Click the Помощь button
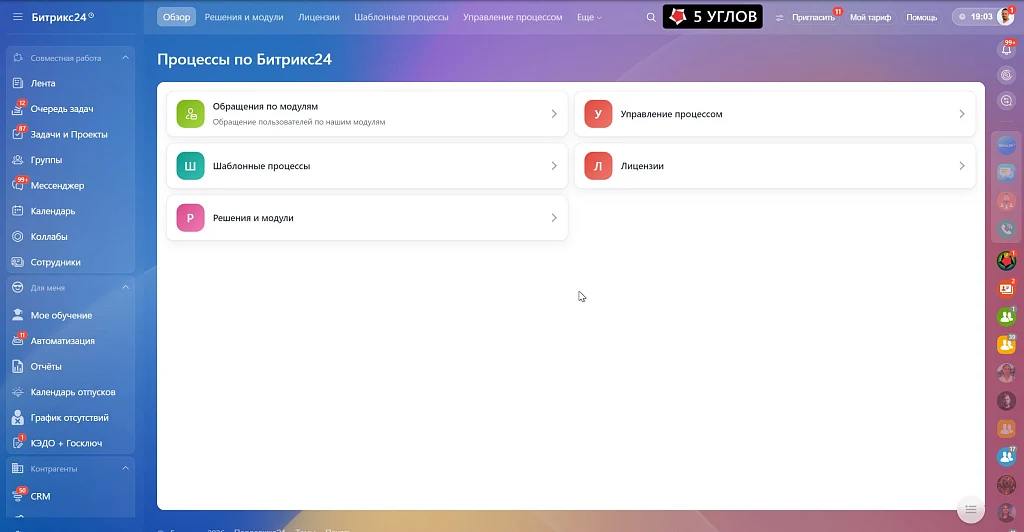 coord(921,17)
